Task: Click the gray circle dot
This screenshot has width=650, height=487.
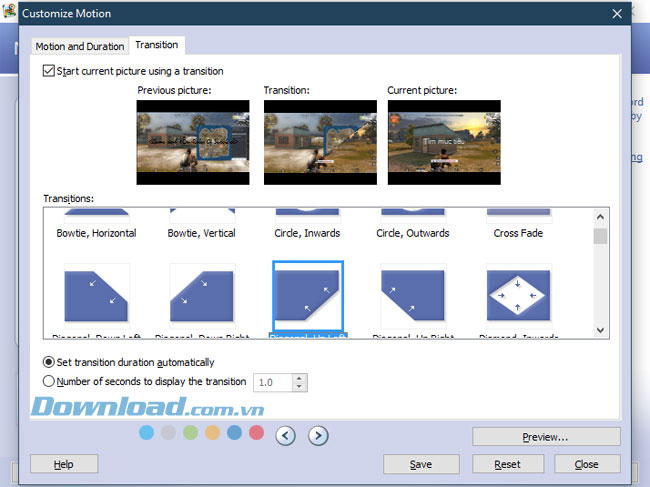Action: pos(168,433)
